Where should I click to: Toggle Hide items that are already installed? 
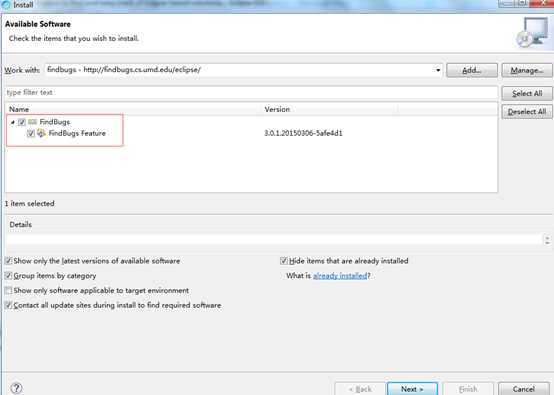pyautogui.click(x=283, y=261)
